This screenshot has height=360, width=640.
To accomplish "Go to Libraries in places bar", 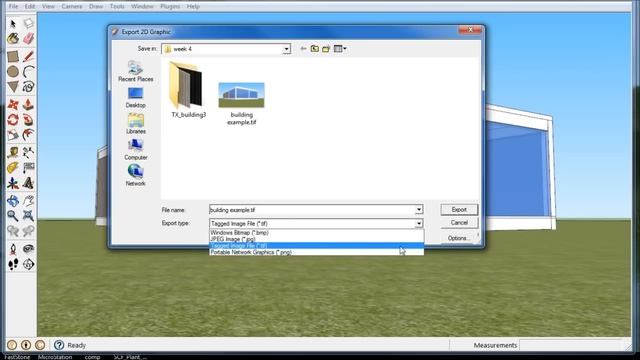I will click(x=136, y=124).
